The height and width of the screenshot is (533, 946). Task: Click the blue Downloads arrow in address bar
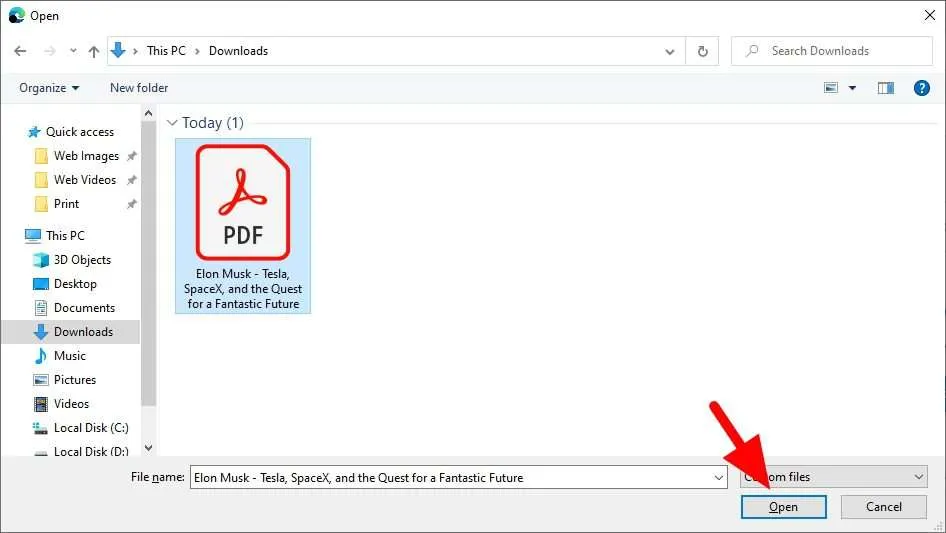pyautogui.click(x=118, y=51)
